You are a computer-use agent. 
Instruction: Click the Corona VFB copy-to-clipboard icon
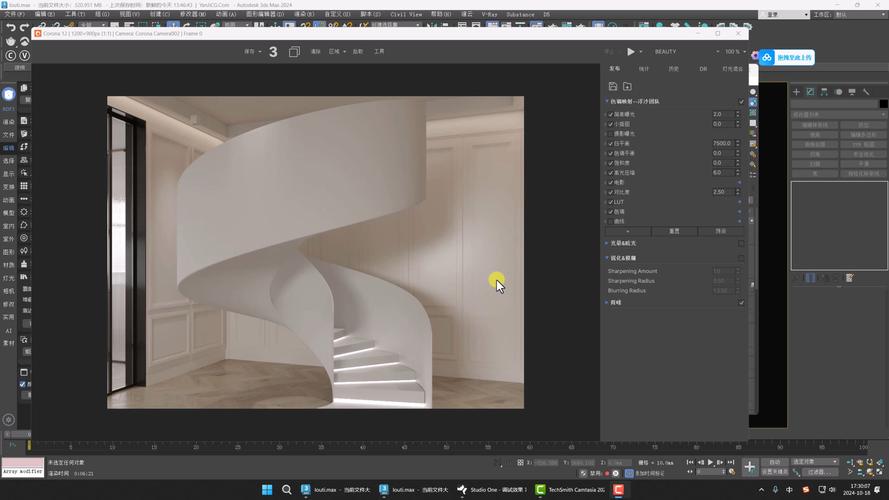(x=294, y=51)
